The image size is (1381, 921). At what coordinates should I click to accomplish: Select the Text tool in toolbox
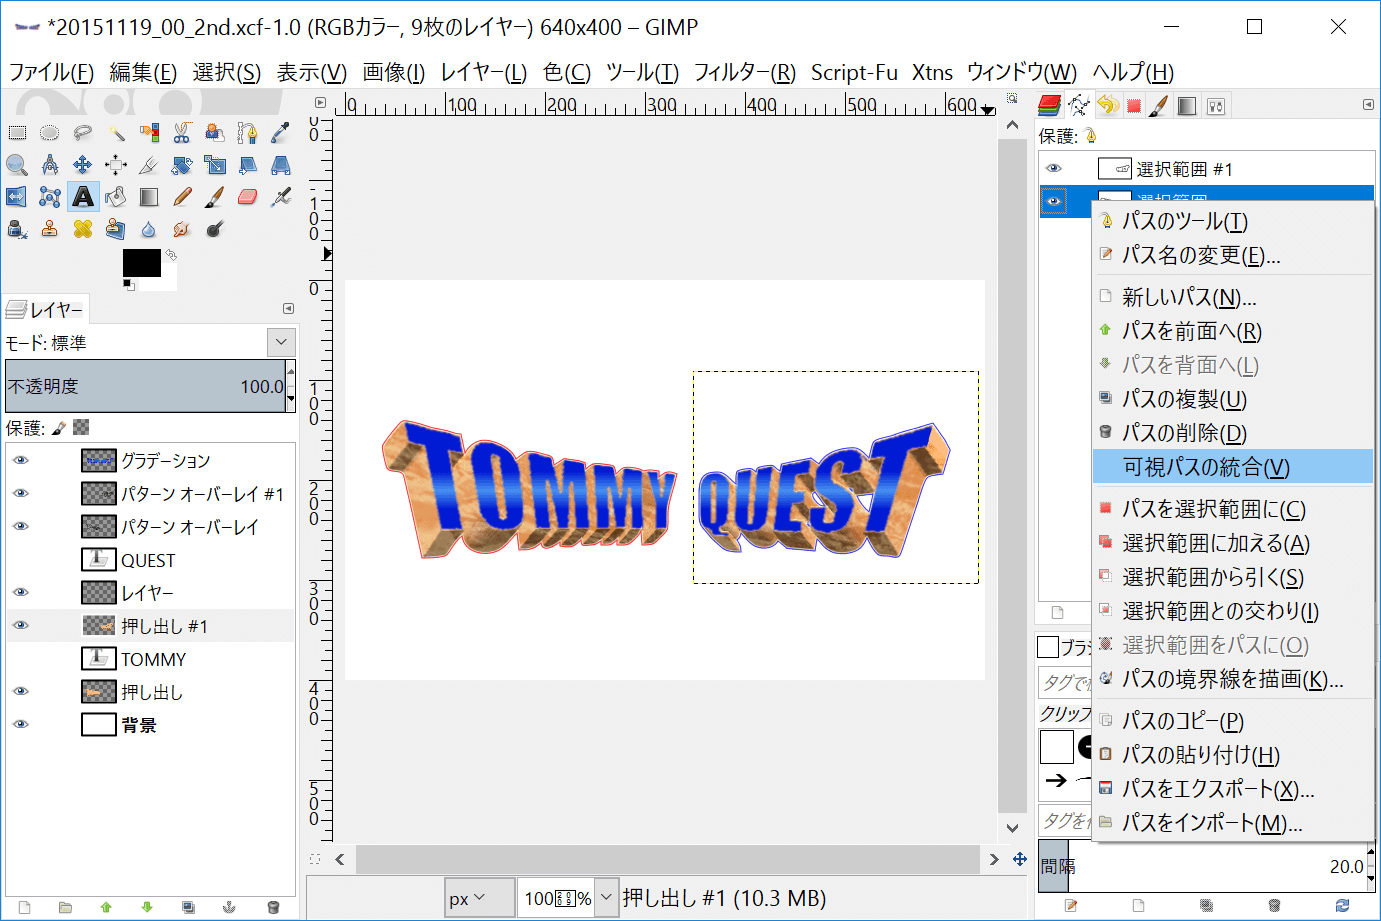click(x=83, y=197)
